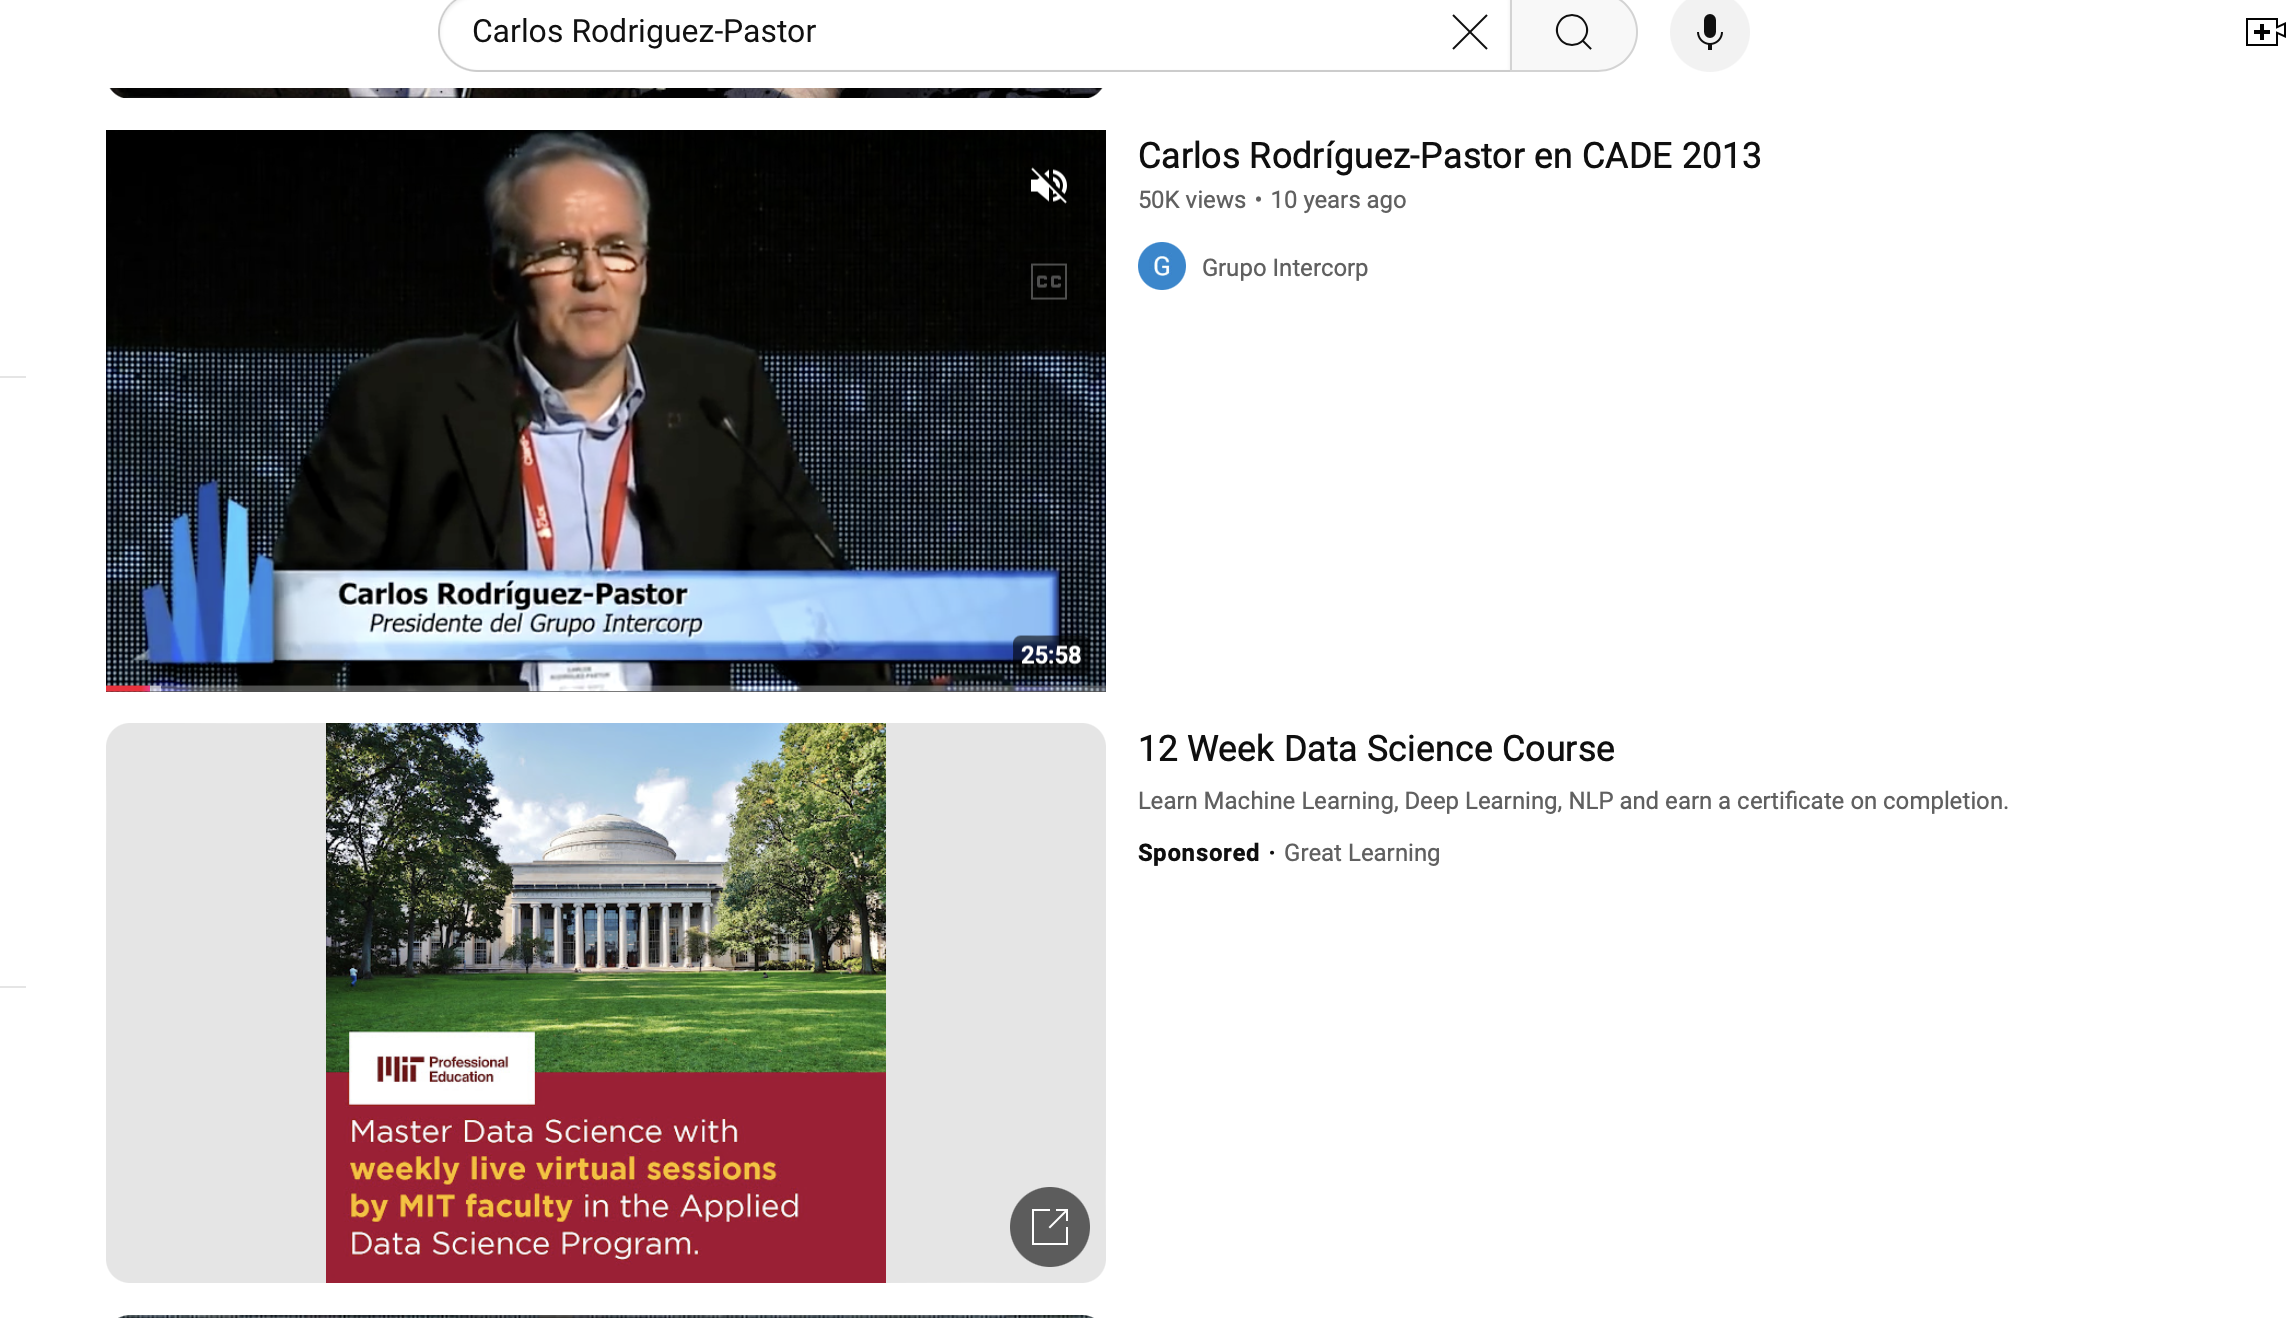Click the red video progress bar

128,688
